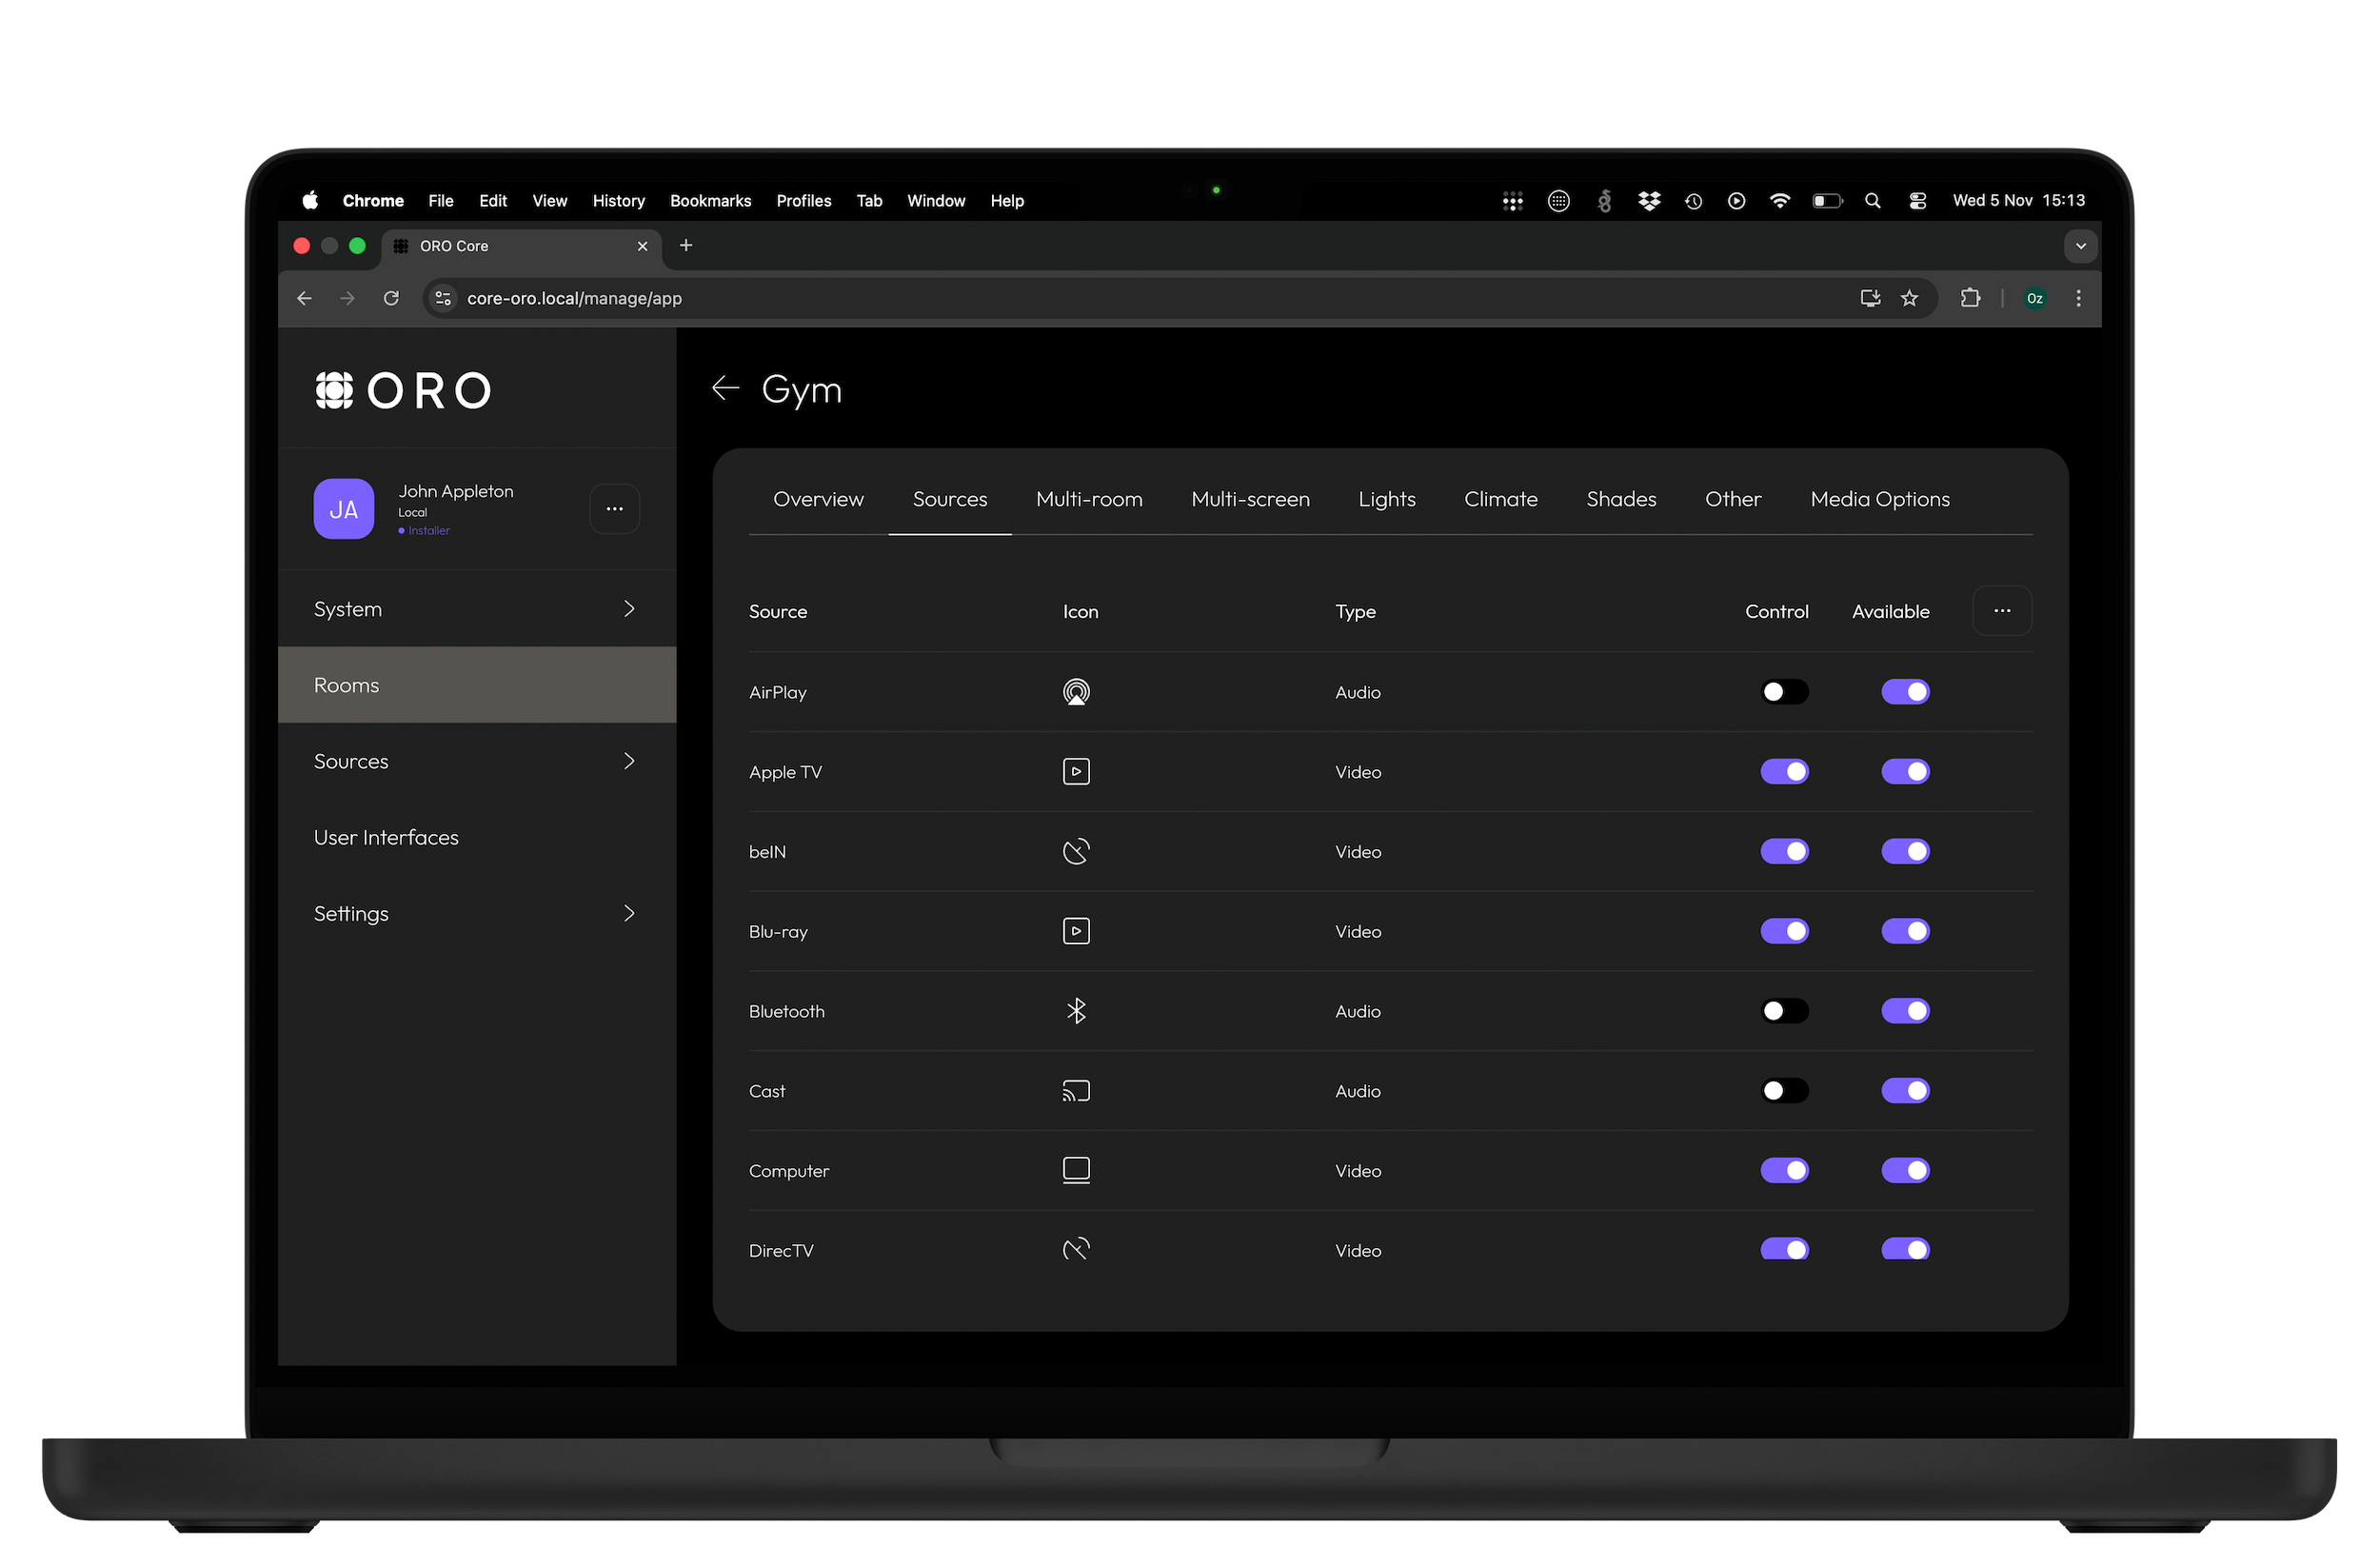Click the AirPlay source icon
This screenshot has height=1547, width=2380.
point(1076,692)
